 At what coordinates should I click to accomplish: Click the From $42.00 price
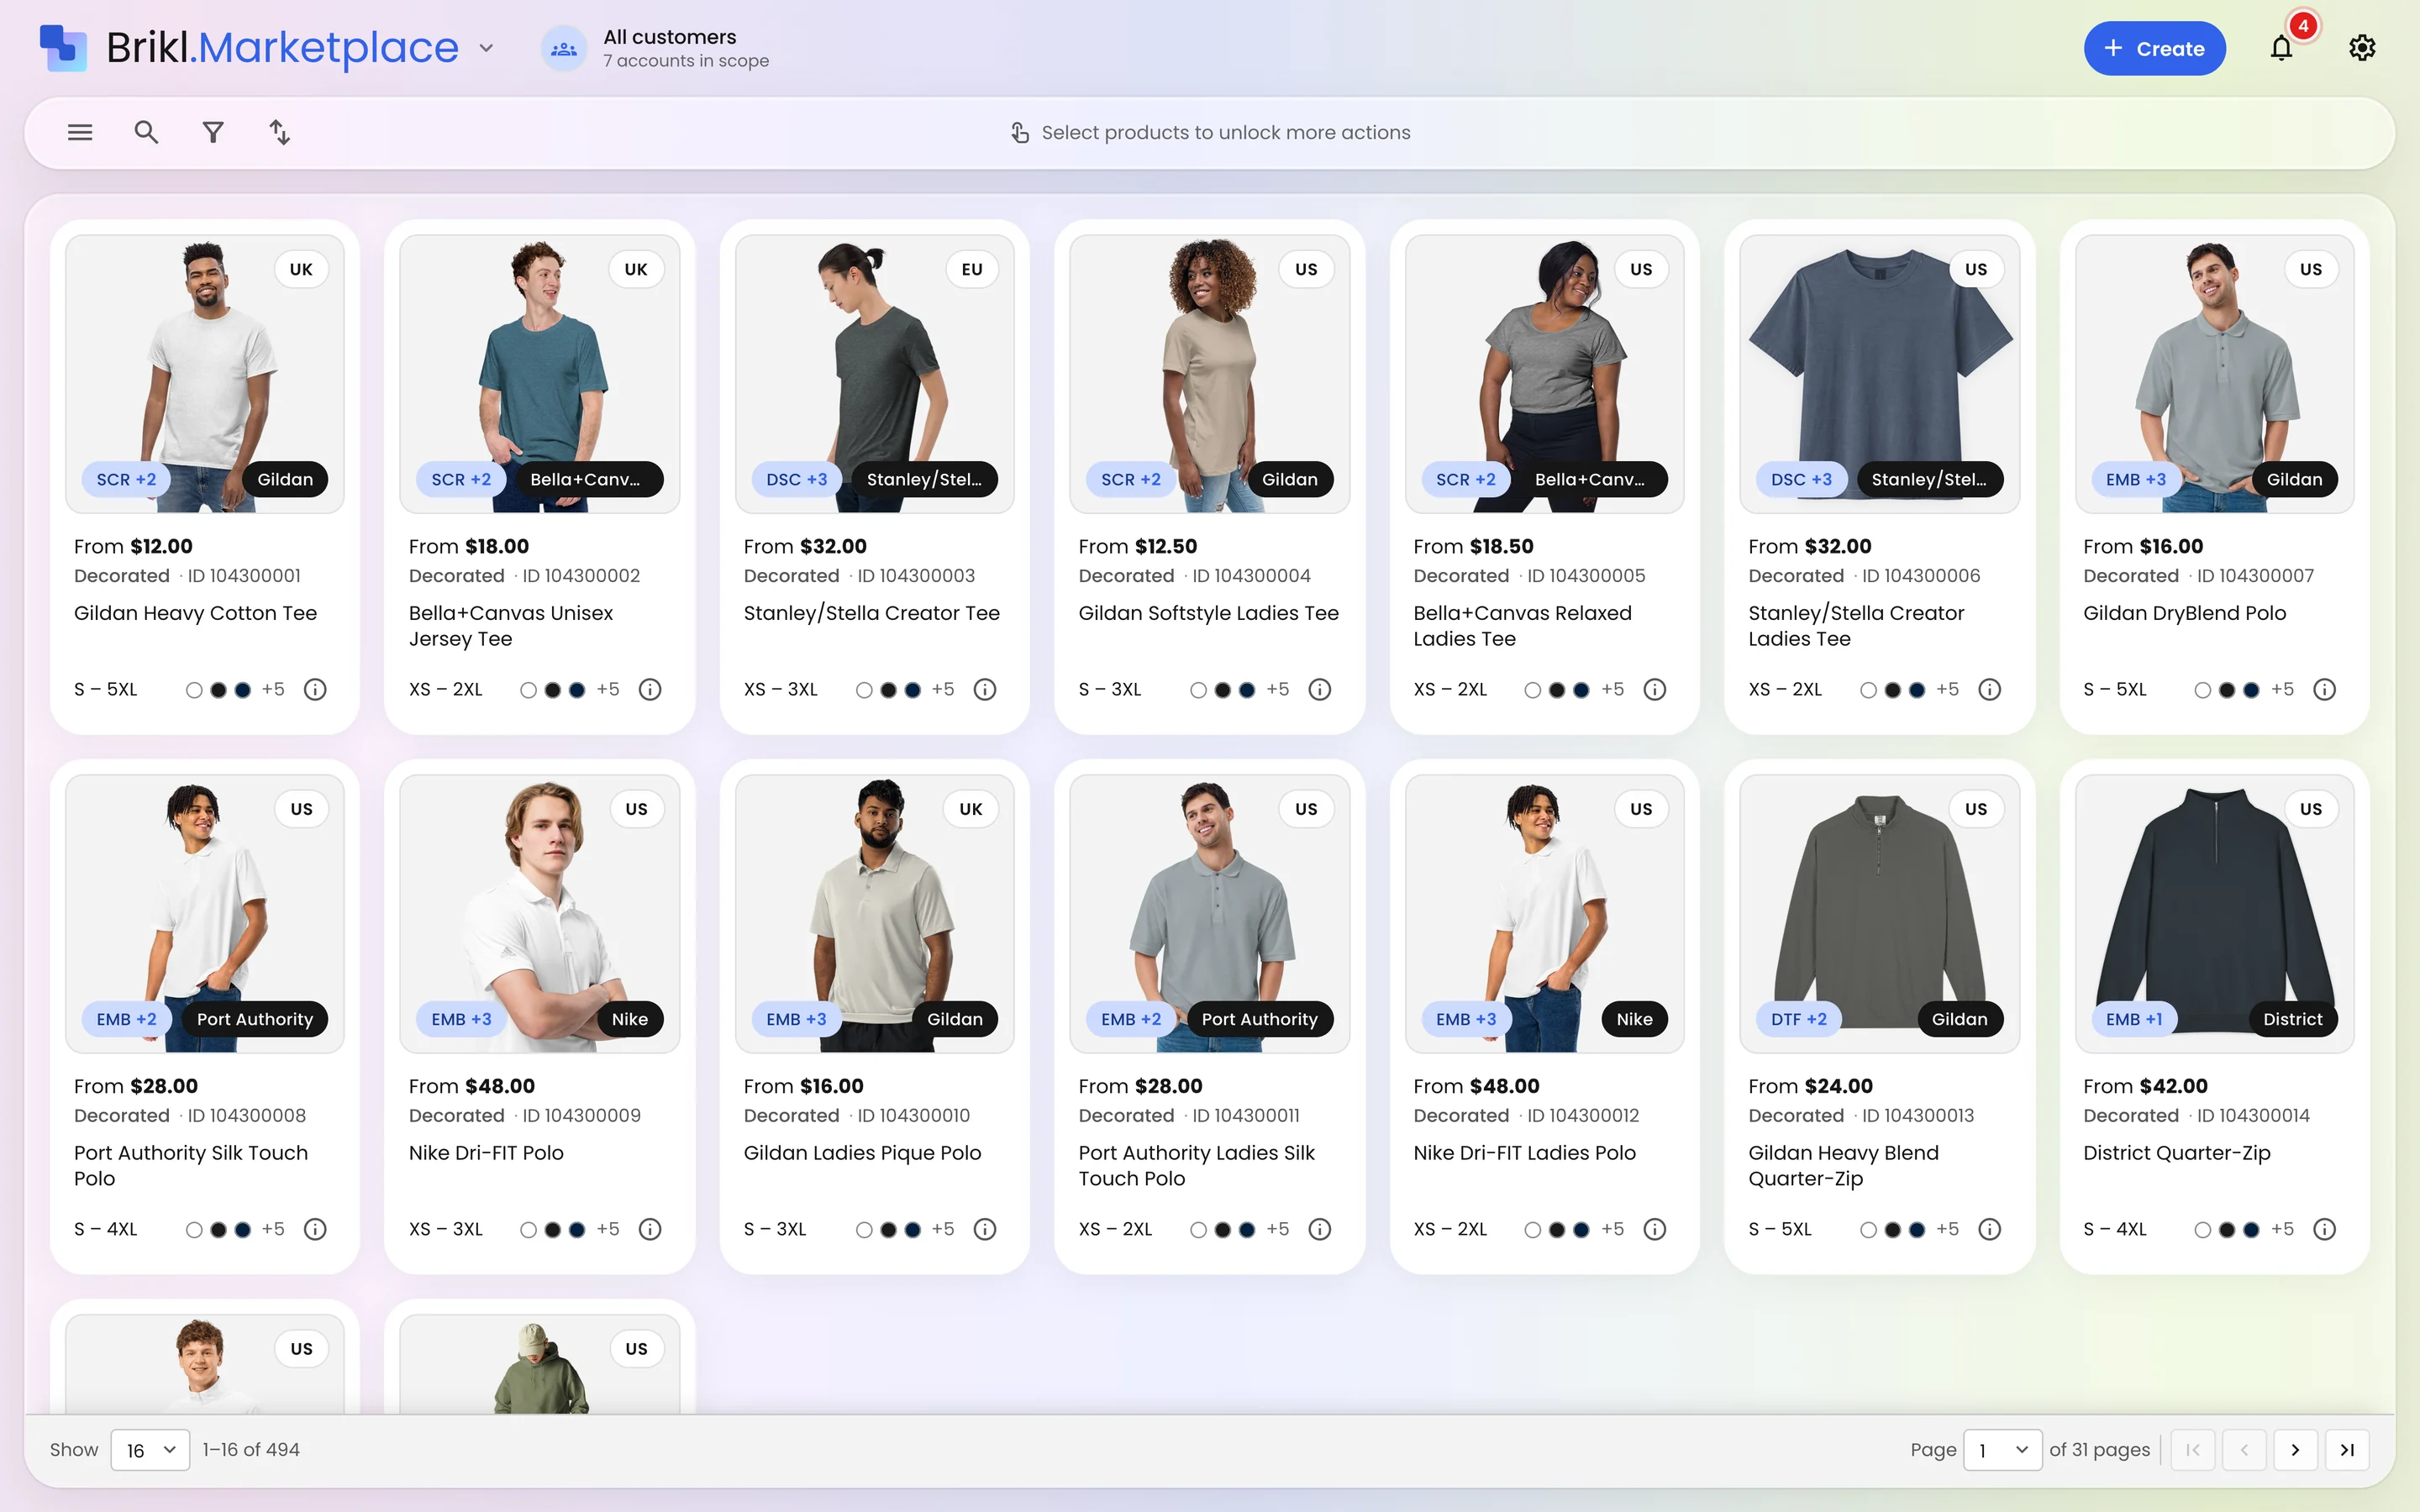(x=2145, y=1086)
